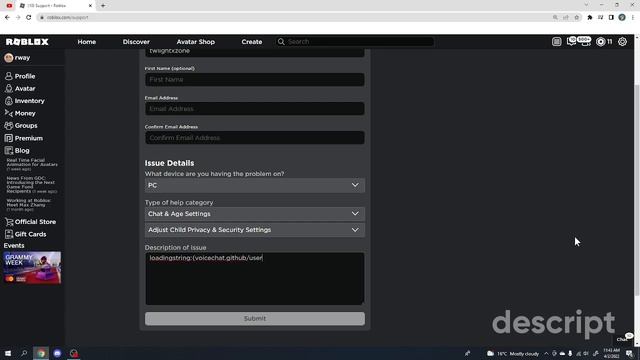Open Real Time Facial Animation blog post
This screenshot has height=360, width=640.
tap(32, 164)
